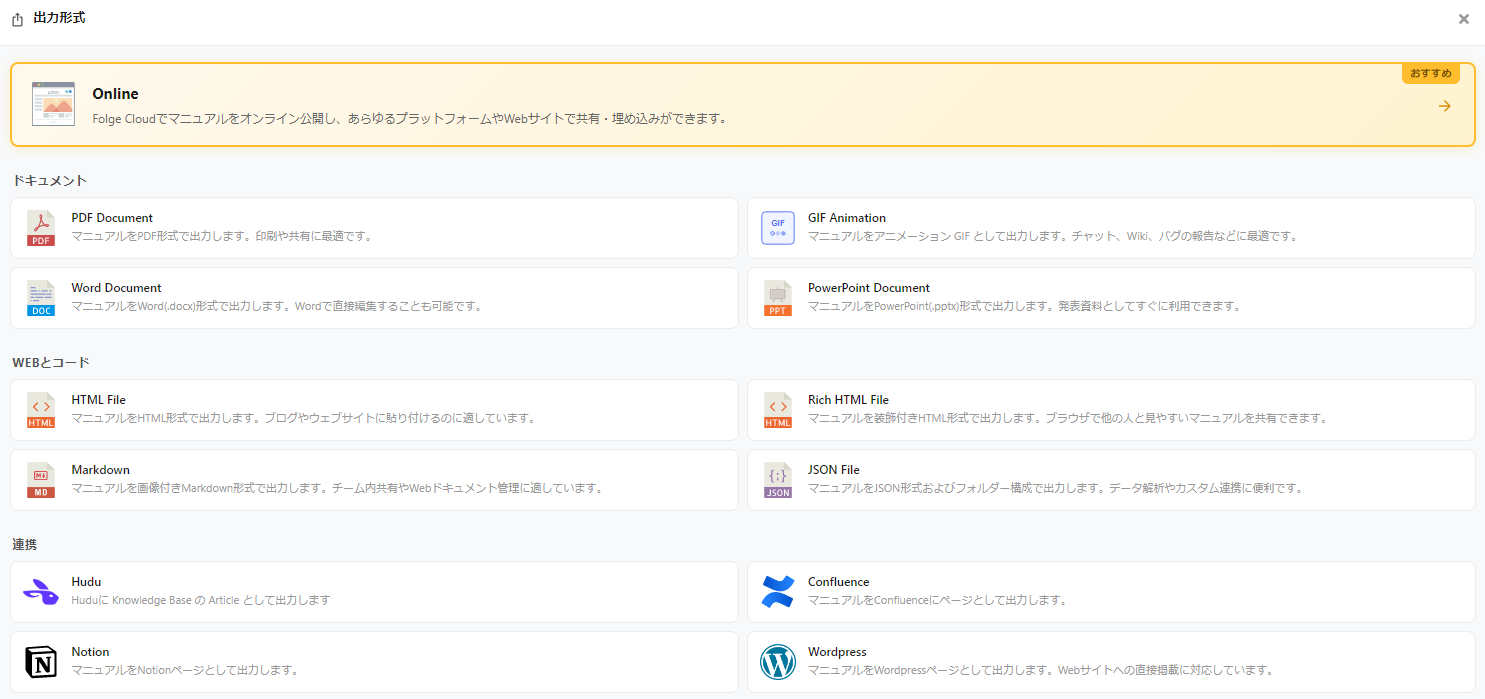1485x699 pixels.
Task: Click the Notion logo icon
Action: click(41, 662)
